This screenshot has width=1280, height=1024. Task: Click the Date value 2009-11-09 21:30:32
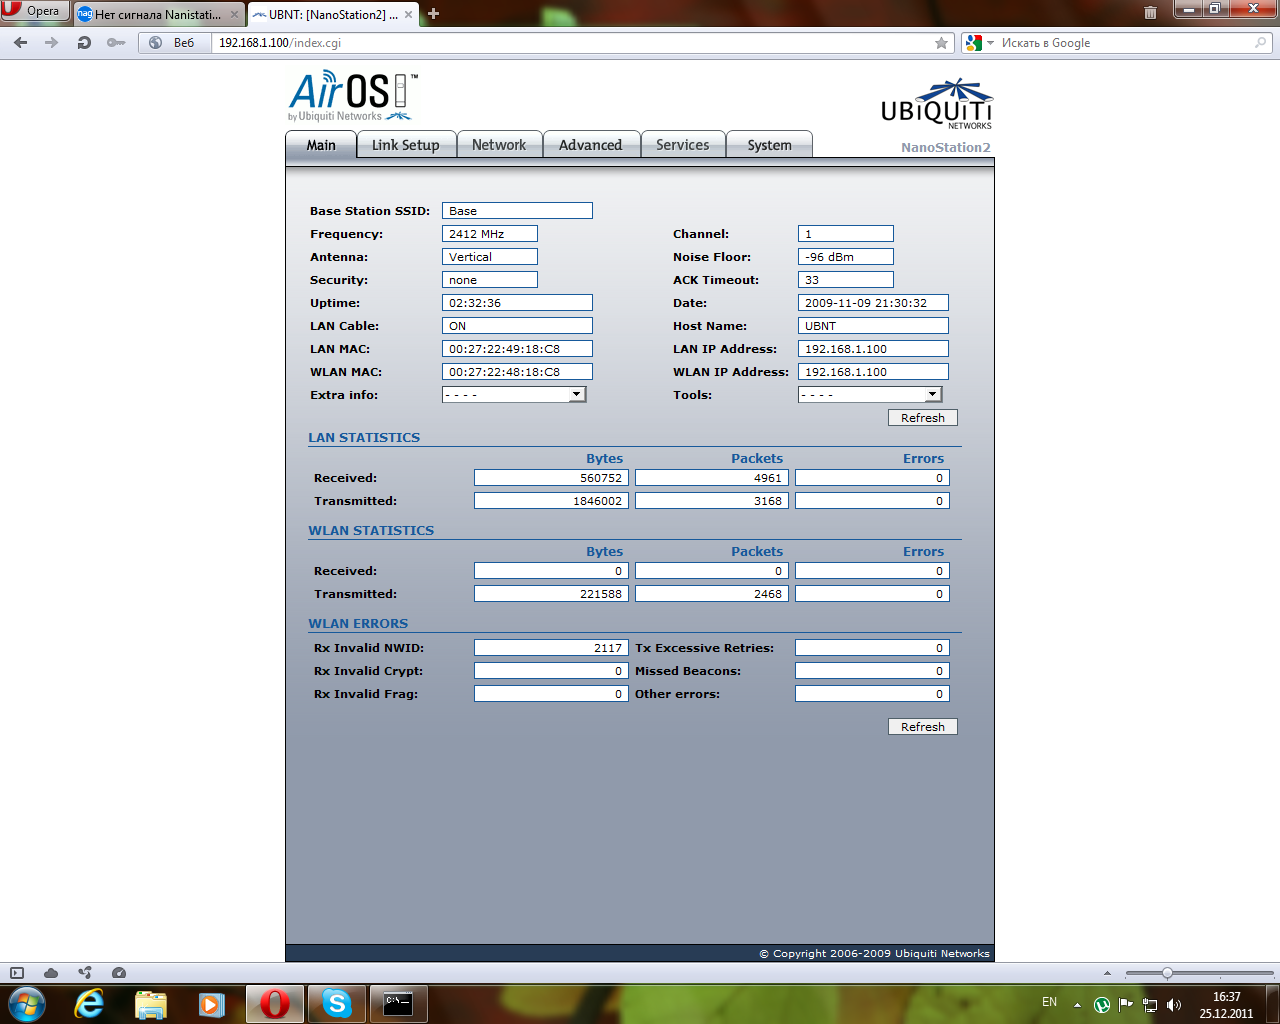873,303
